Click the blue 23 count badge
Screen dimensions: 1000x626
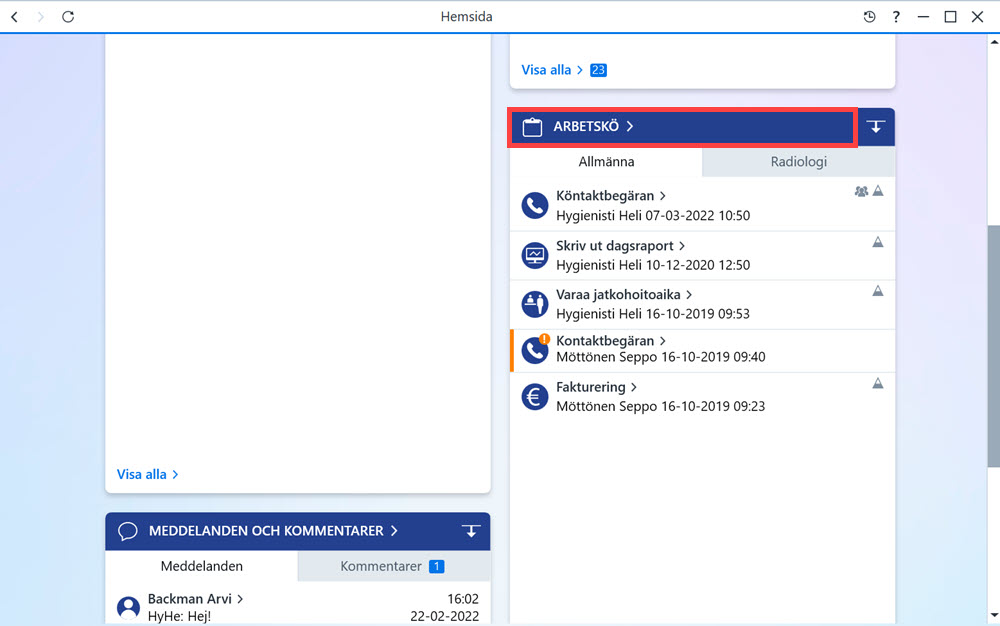tap(598, 70)
